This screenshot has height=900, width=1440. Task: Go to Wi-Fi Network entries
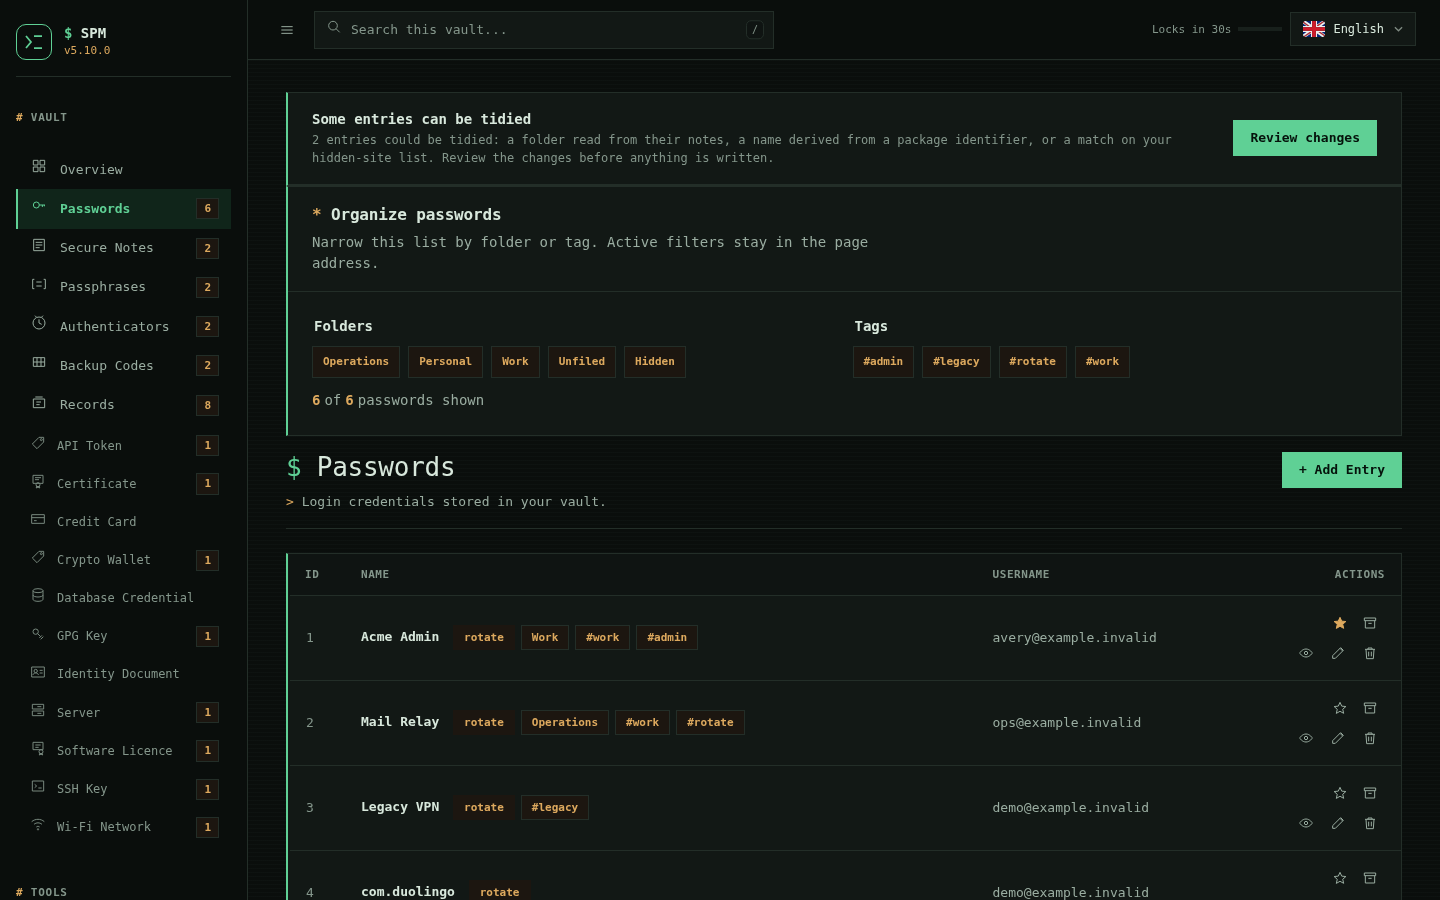click(124, 827)
